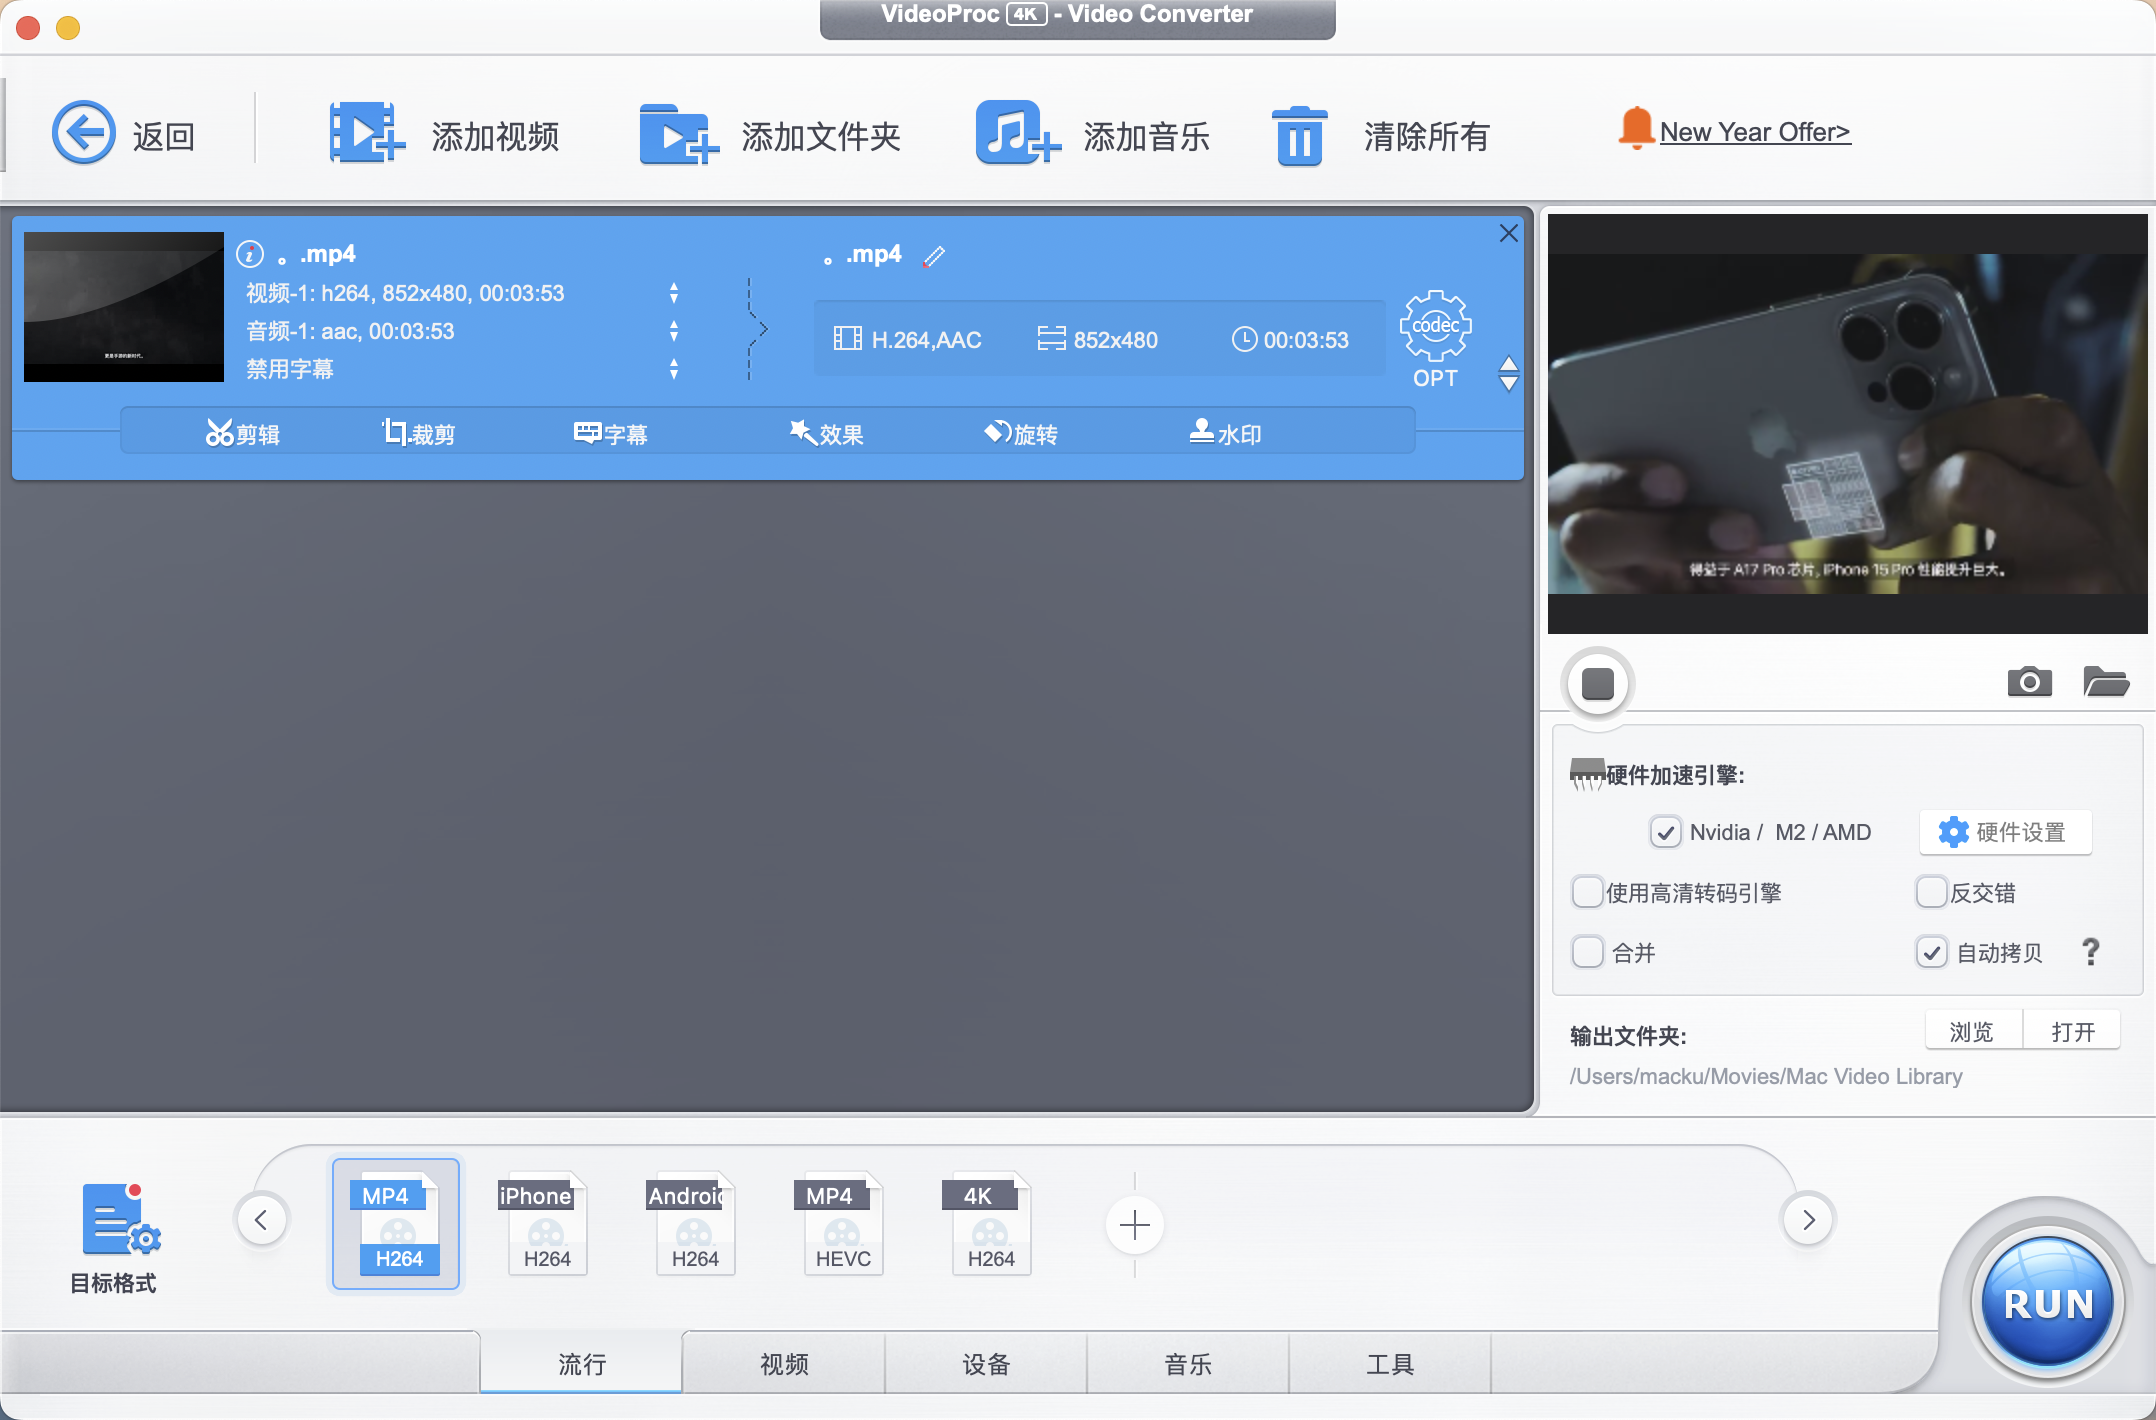Open the codec OPT gear settings
The image size is (2156, 1420).
(x=1435, y=338)
